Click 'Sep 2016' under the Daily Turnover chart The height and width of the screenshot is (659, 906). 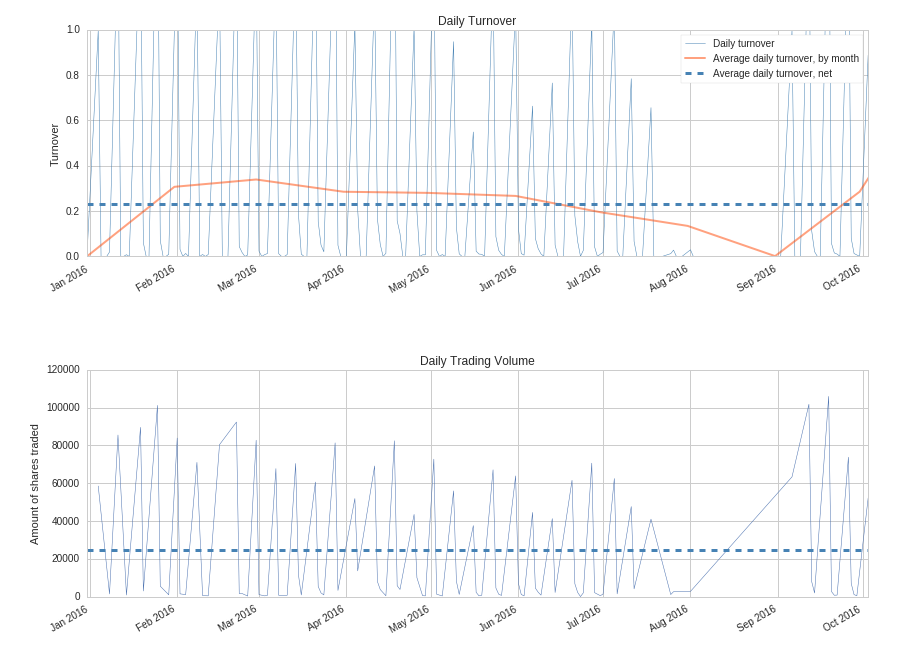(x=756, y=278)
